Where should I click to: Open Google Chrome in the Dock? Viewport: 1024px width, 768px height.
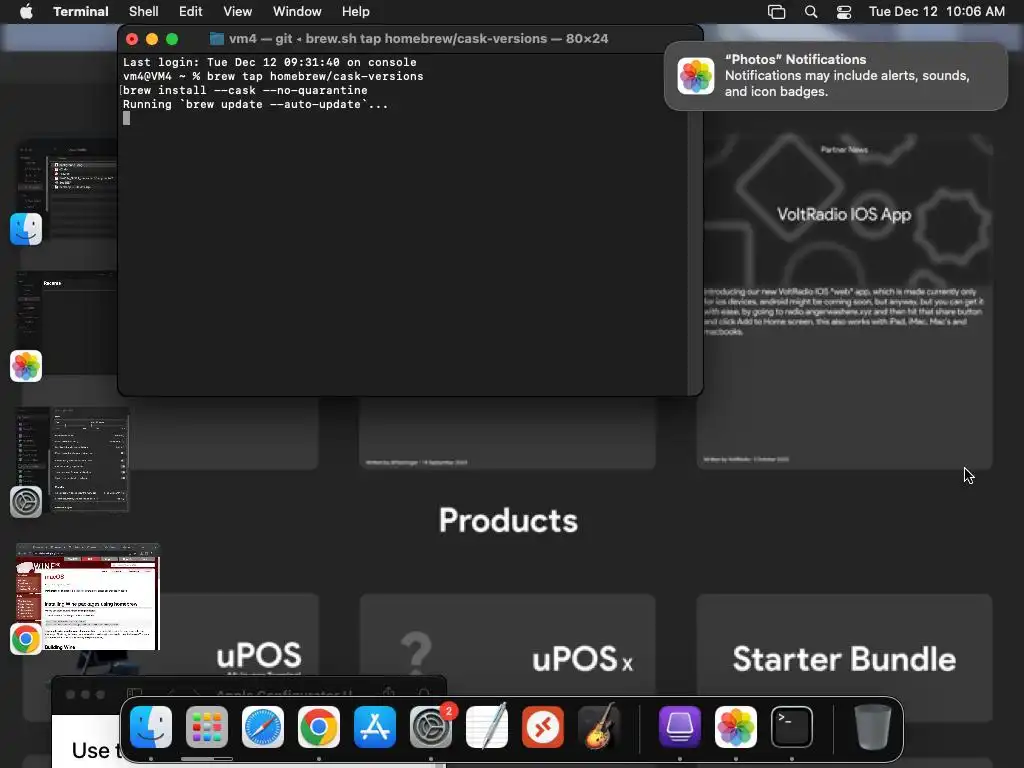coord(319,727)
